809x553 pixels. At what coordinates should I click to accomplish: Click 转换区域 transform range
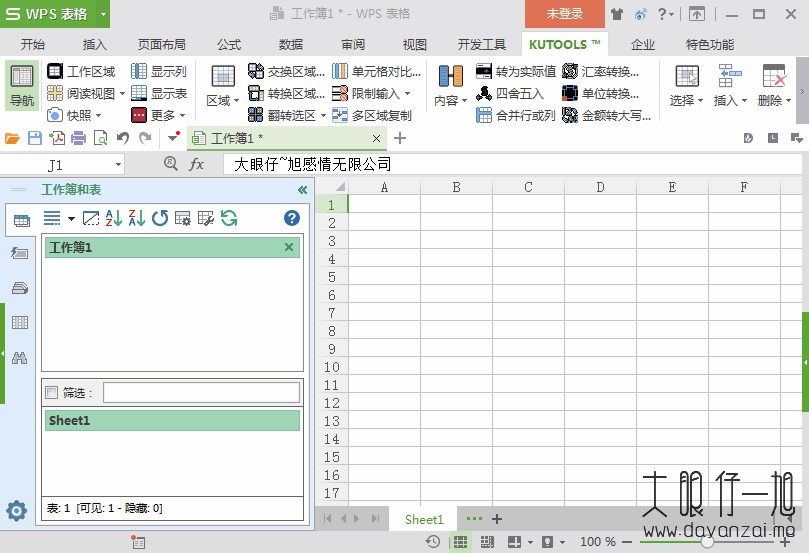coord(286,93)
